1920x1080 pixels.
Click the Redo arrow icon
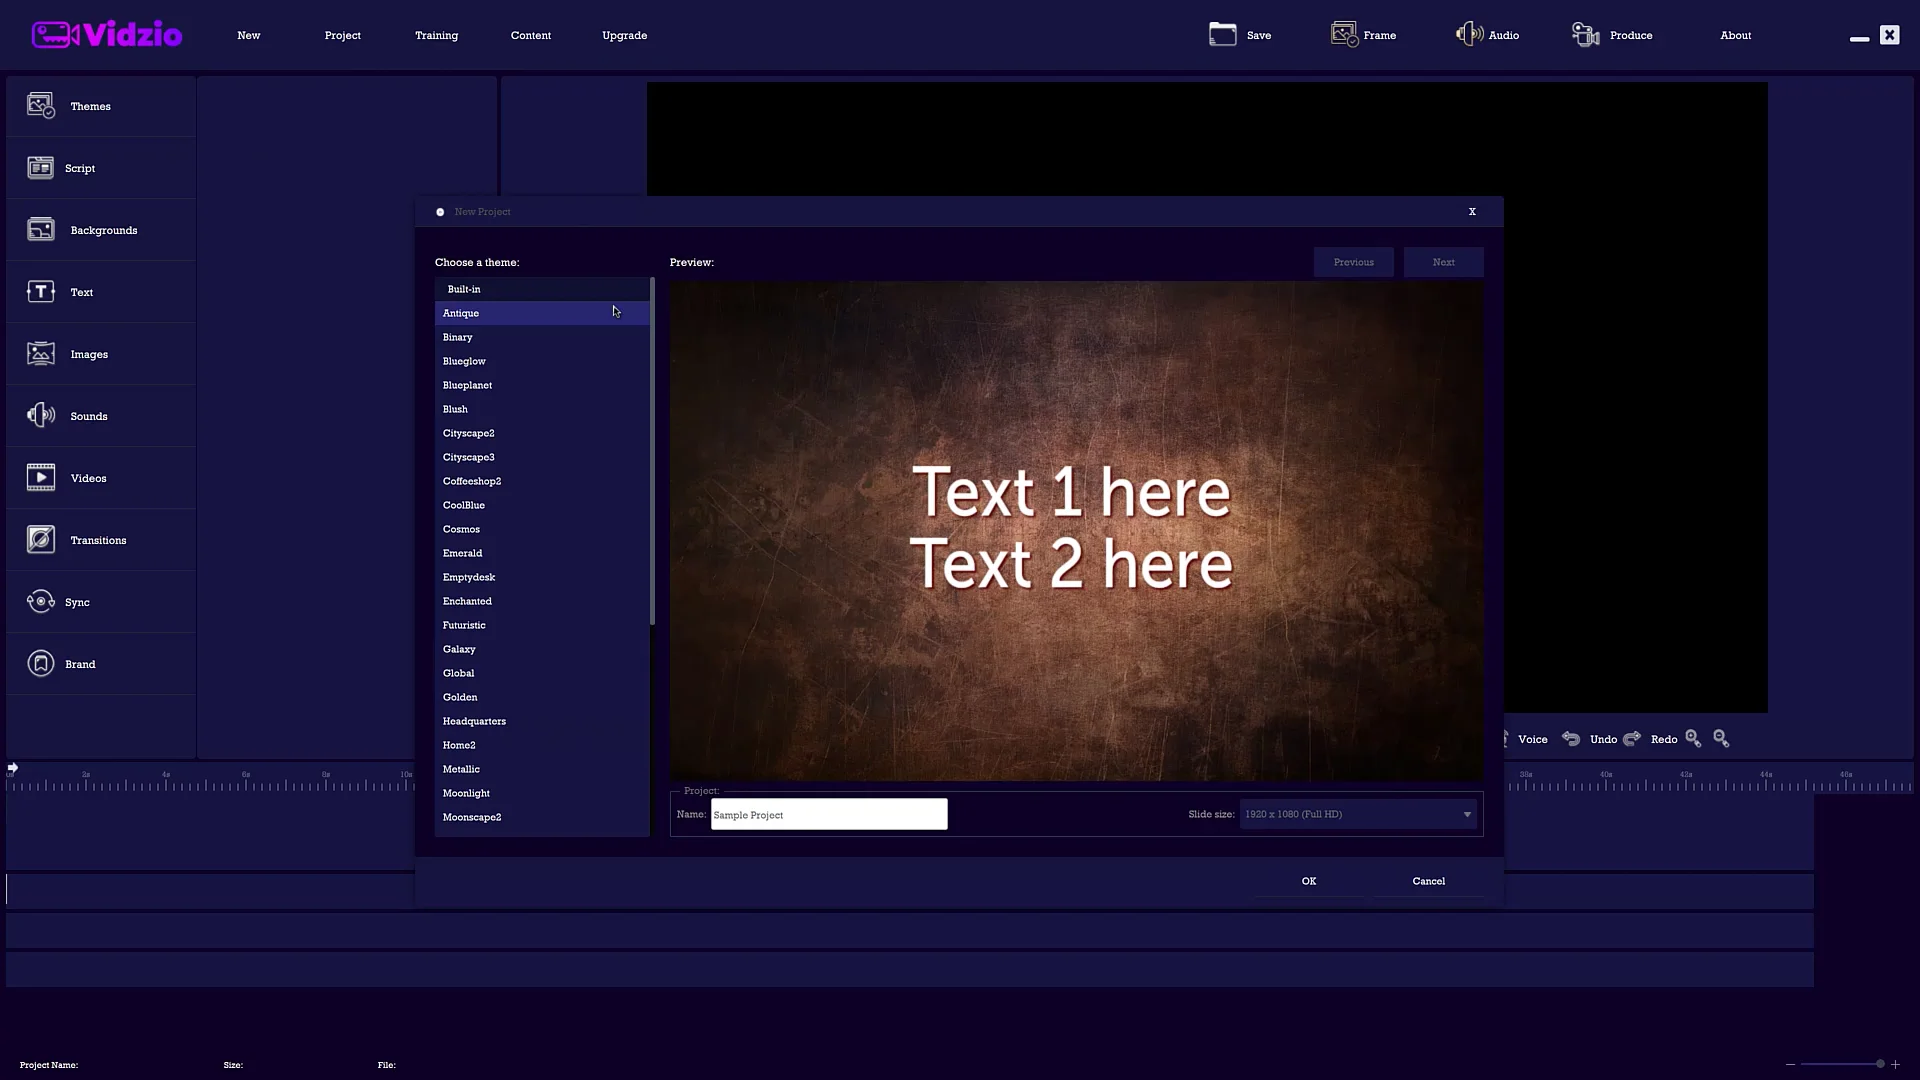[1632, 738]
